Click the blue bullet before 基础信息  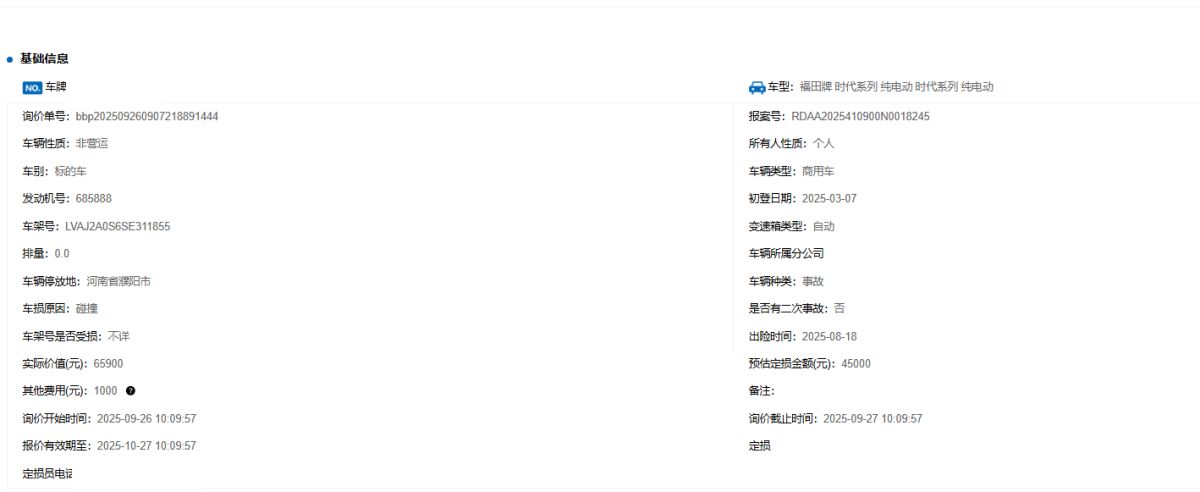[x=10, y=60]
